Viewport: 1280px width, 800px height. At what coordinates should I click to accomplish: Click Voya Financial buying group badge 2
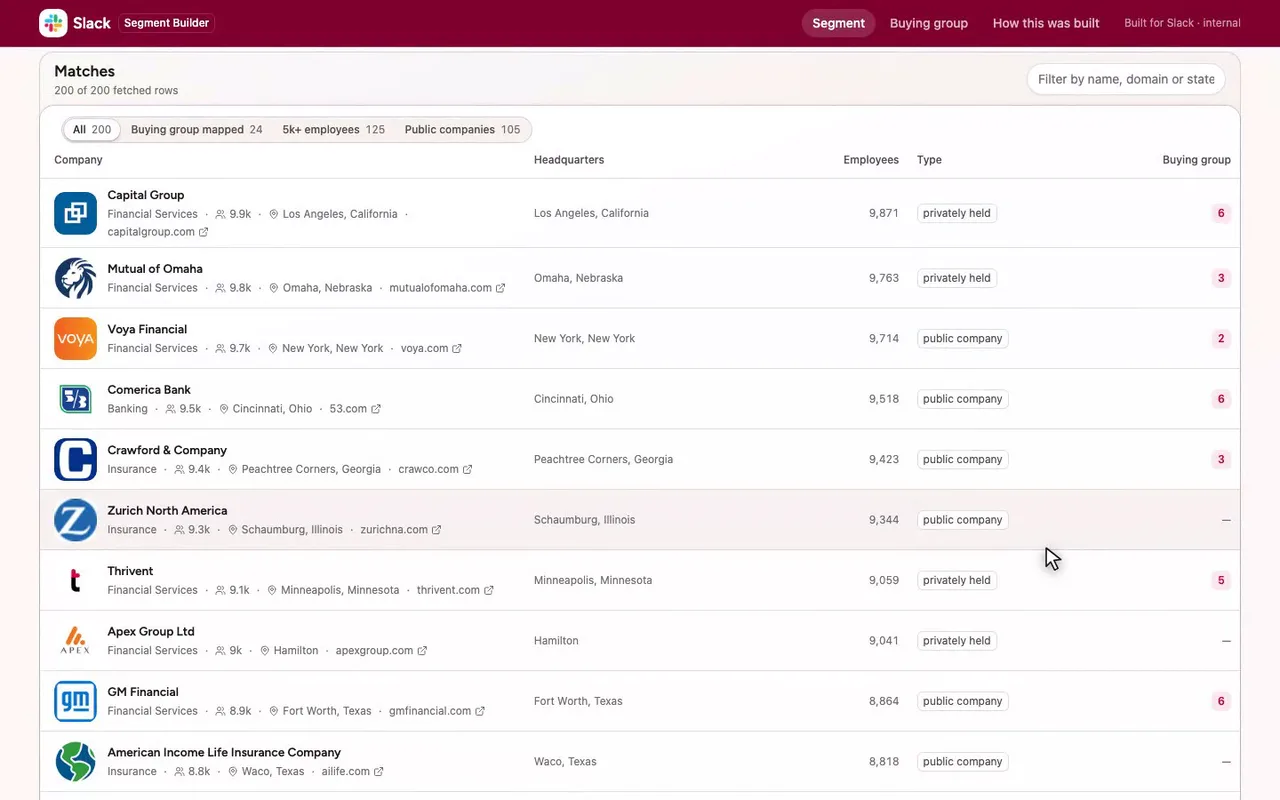click(x=1221, y=338)
